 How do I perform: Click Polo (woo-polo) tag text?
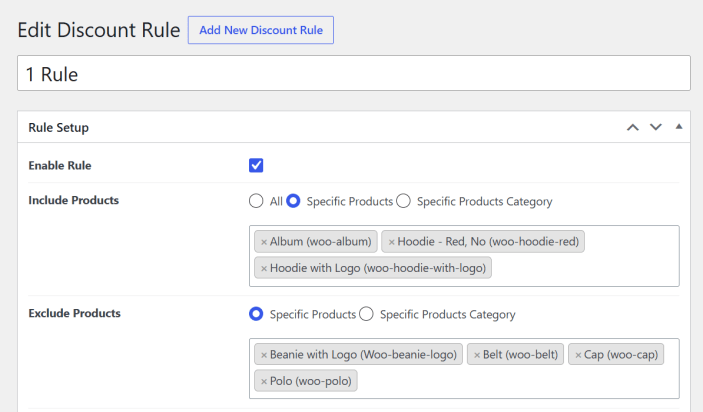click(311, 381)
